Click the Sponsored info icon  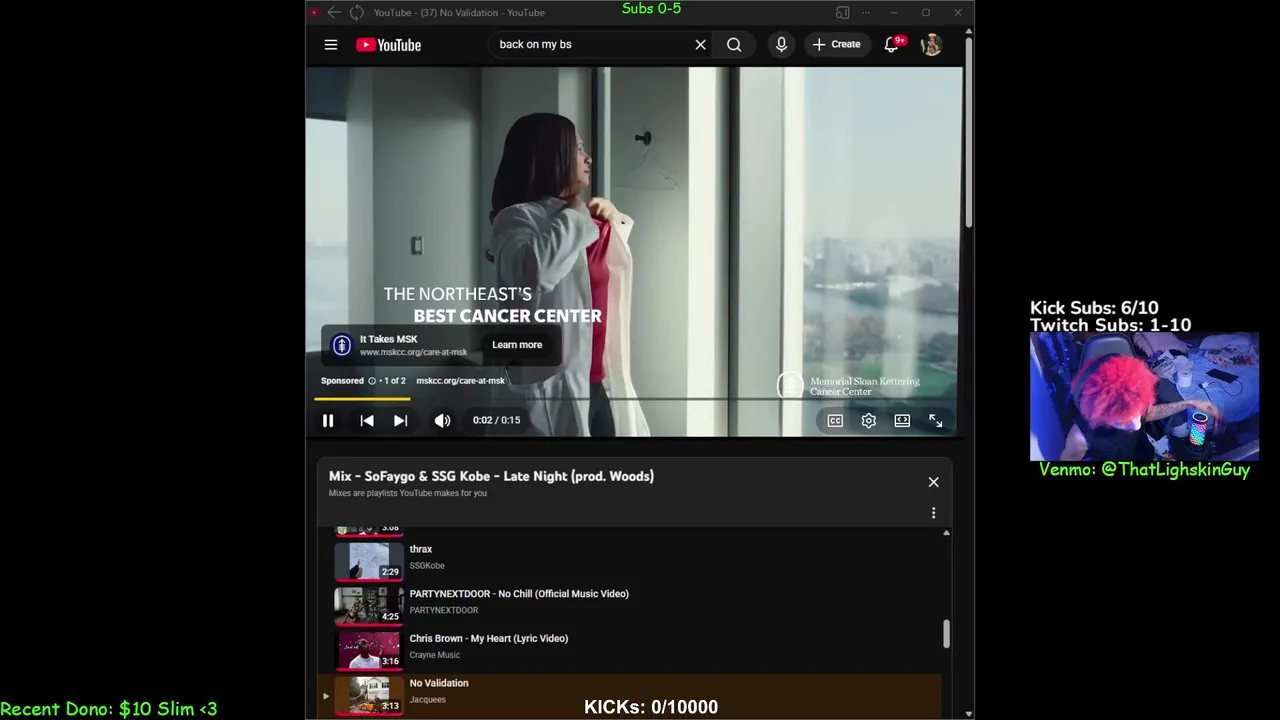pyautogui.click(x=372, y=381)
